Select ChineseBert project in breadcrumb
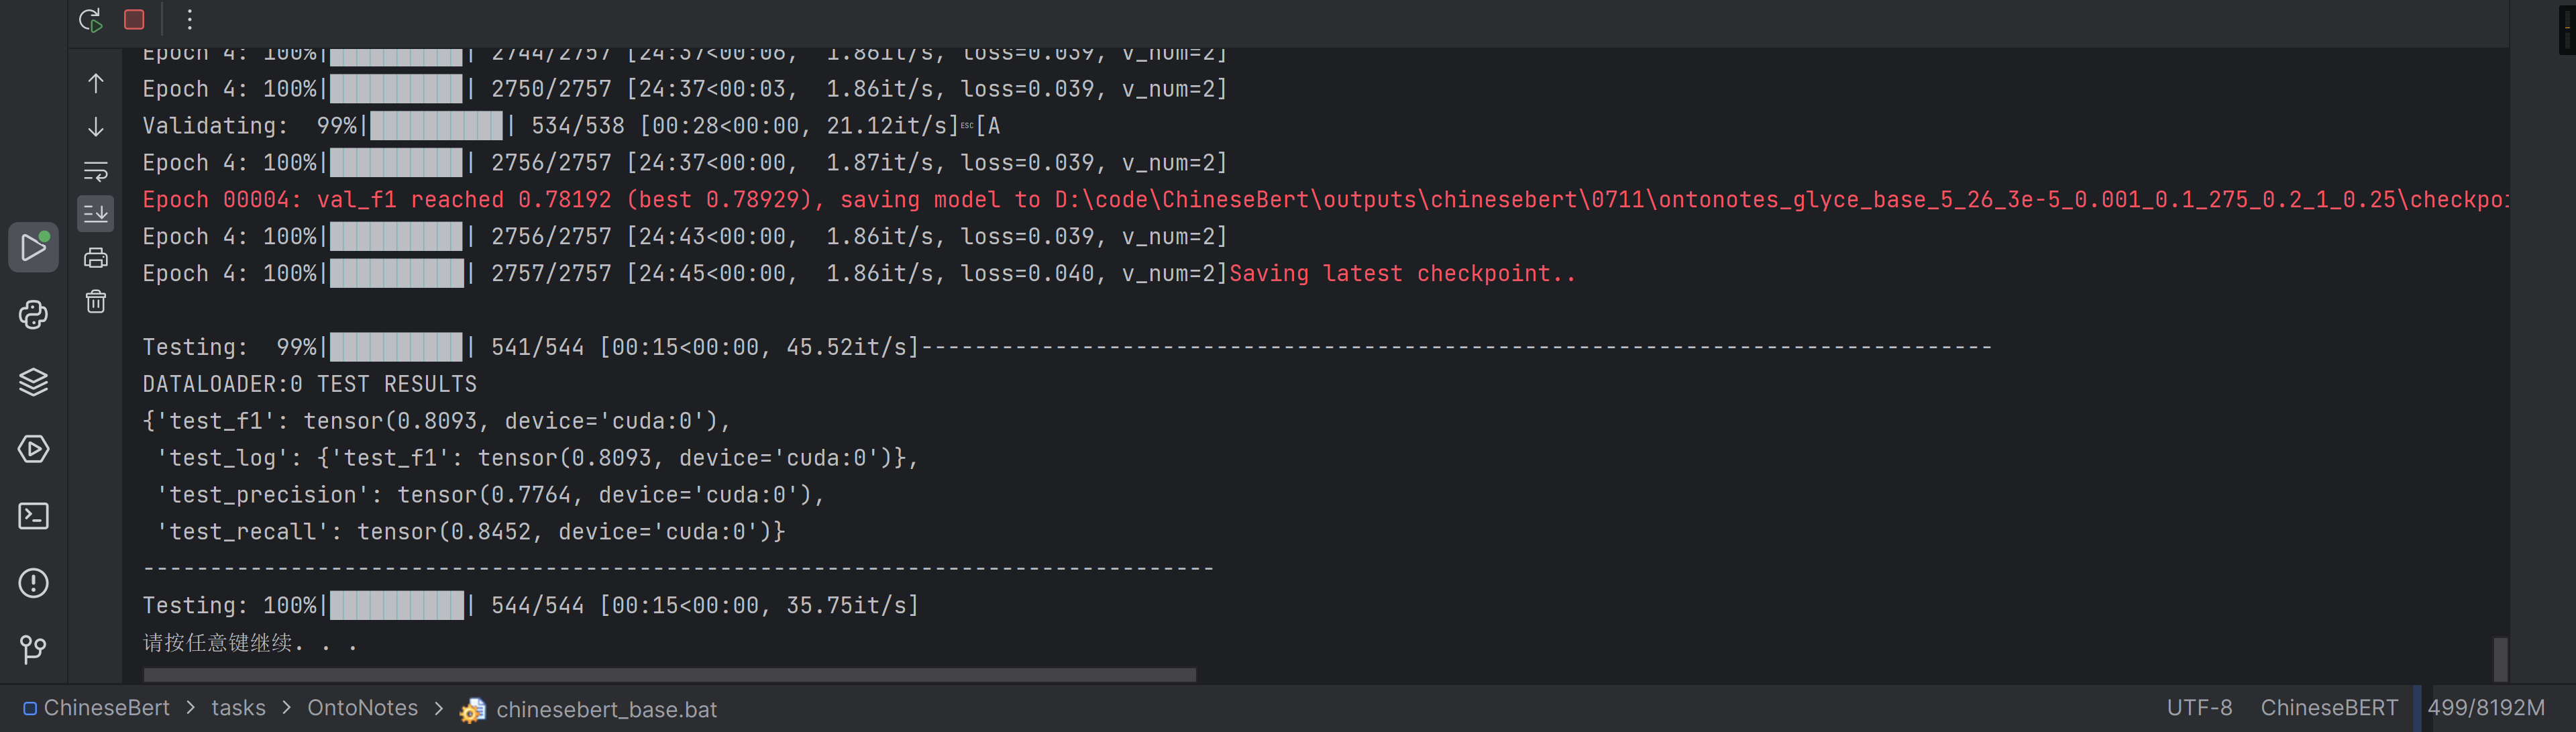Image resolution: width=2576 pixels, height=732 pixels. pos(97,708)
